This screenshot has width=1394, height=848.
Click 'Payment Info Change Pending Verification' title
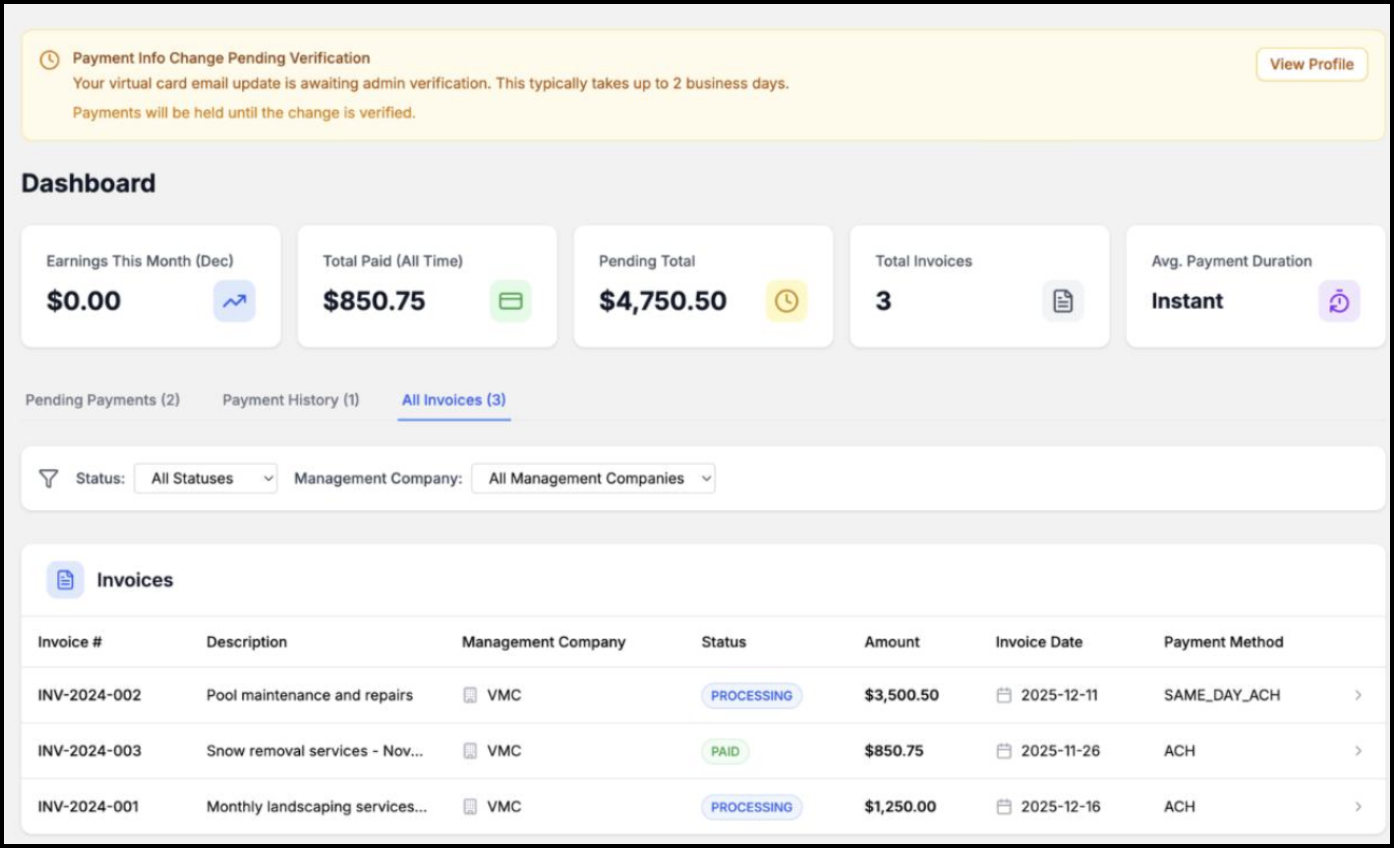click(221, 58)
